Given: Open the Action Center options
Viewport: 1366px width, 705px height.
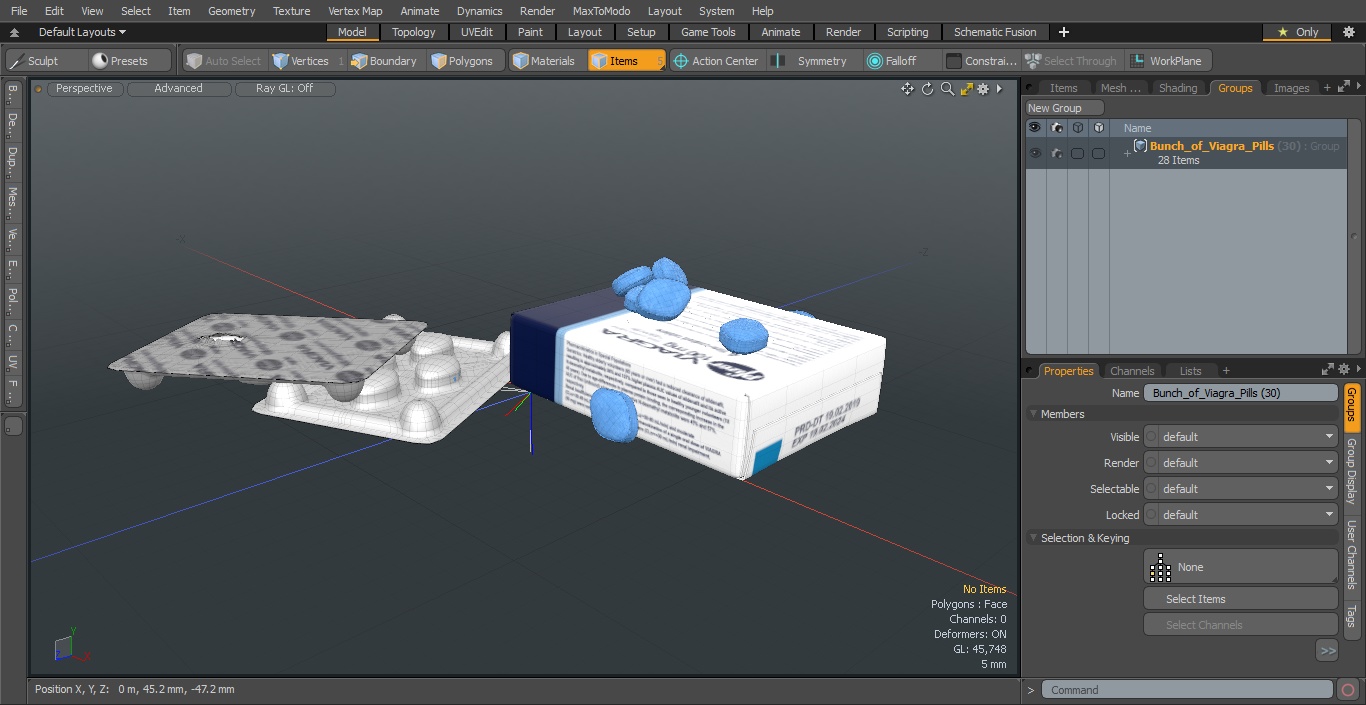Looking at the screenshot, I should 716,61.
